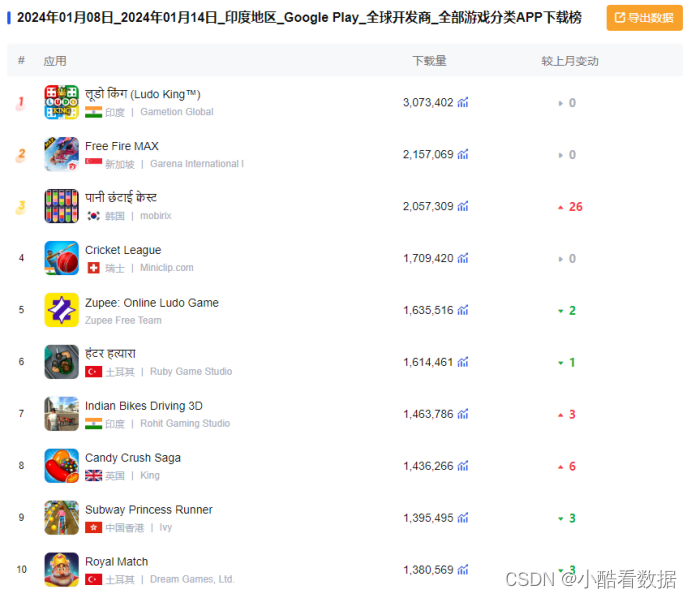Show the trend chart icon next to 3,073,402
692x598 pixels.
click(463, 102)
